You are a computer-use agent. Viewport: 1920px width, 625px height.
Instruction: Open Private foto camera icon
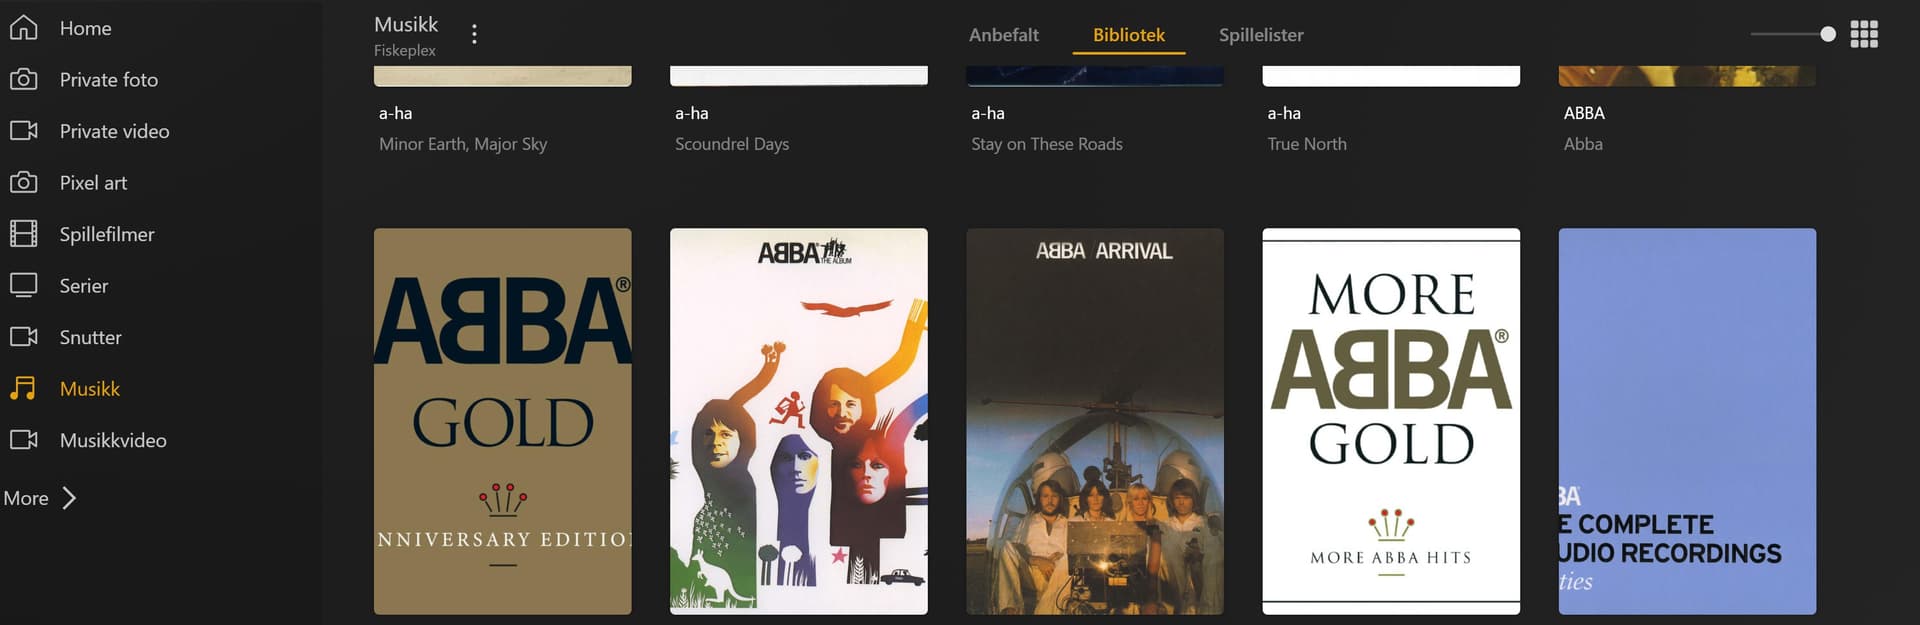click(24, 80)
